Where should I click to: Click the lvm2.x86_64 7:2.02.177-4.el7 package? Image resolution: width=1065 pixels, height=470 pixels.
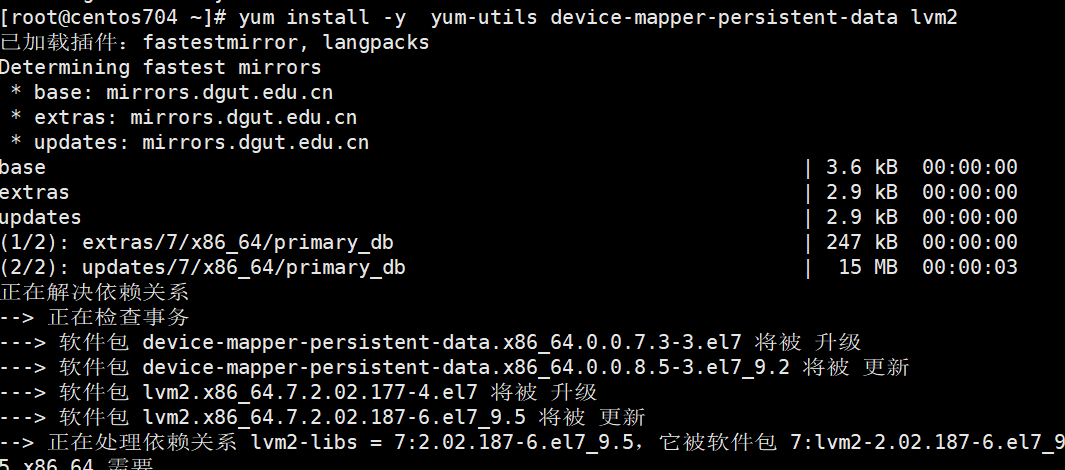point(310,393)
